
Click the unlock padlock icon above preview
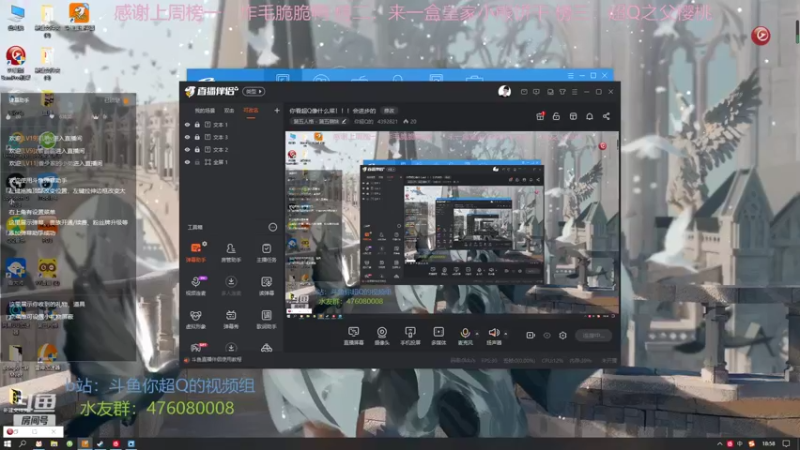click(556, 116)
